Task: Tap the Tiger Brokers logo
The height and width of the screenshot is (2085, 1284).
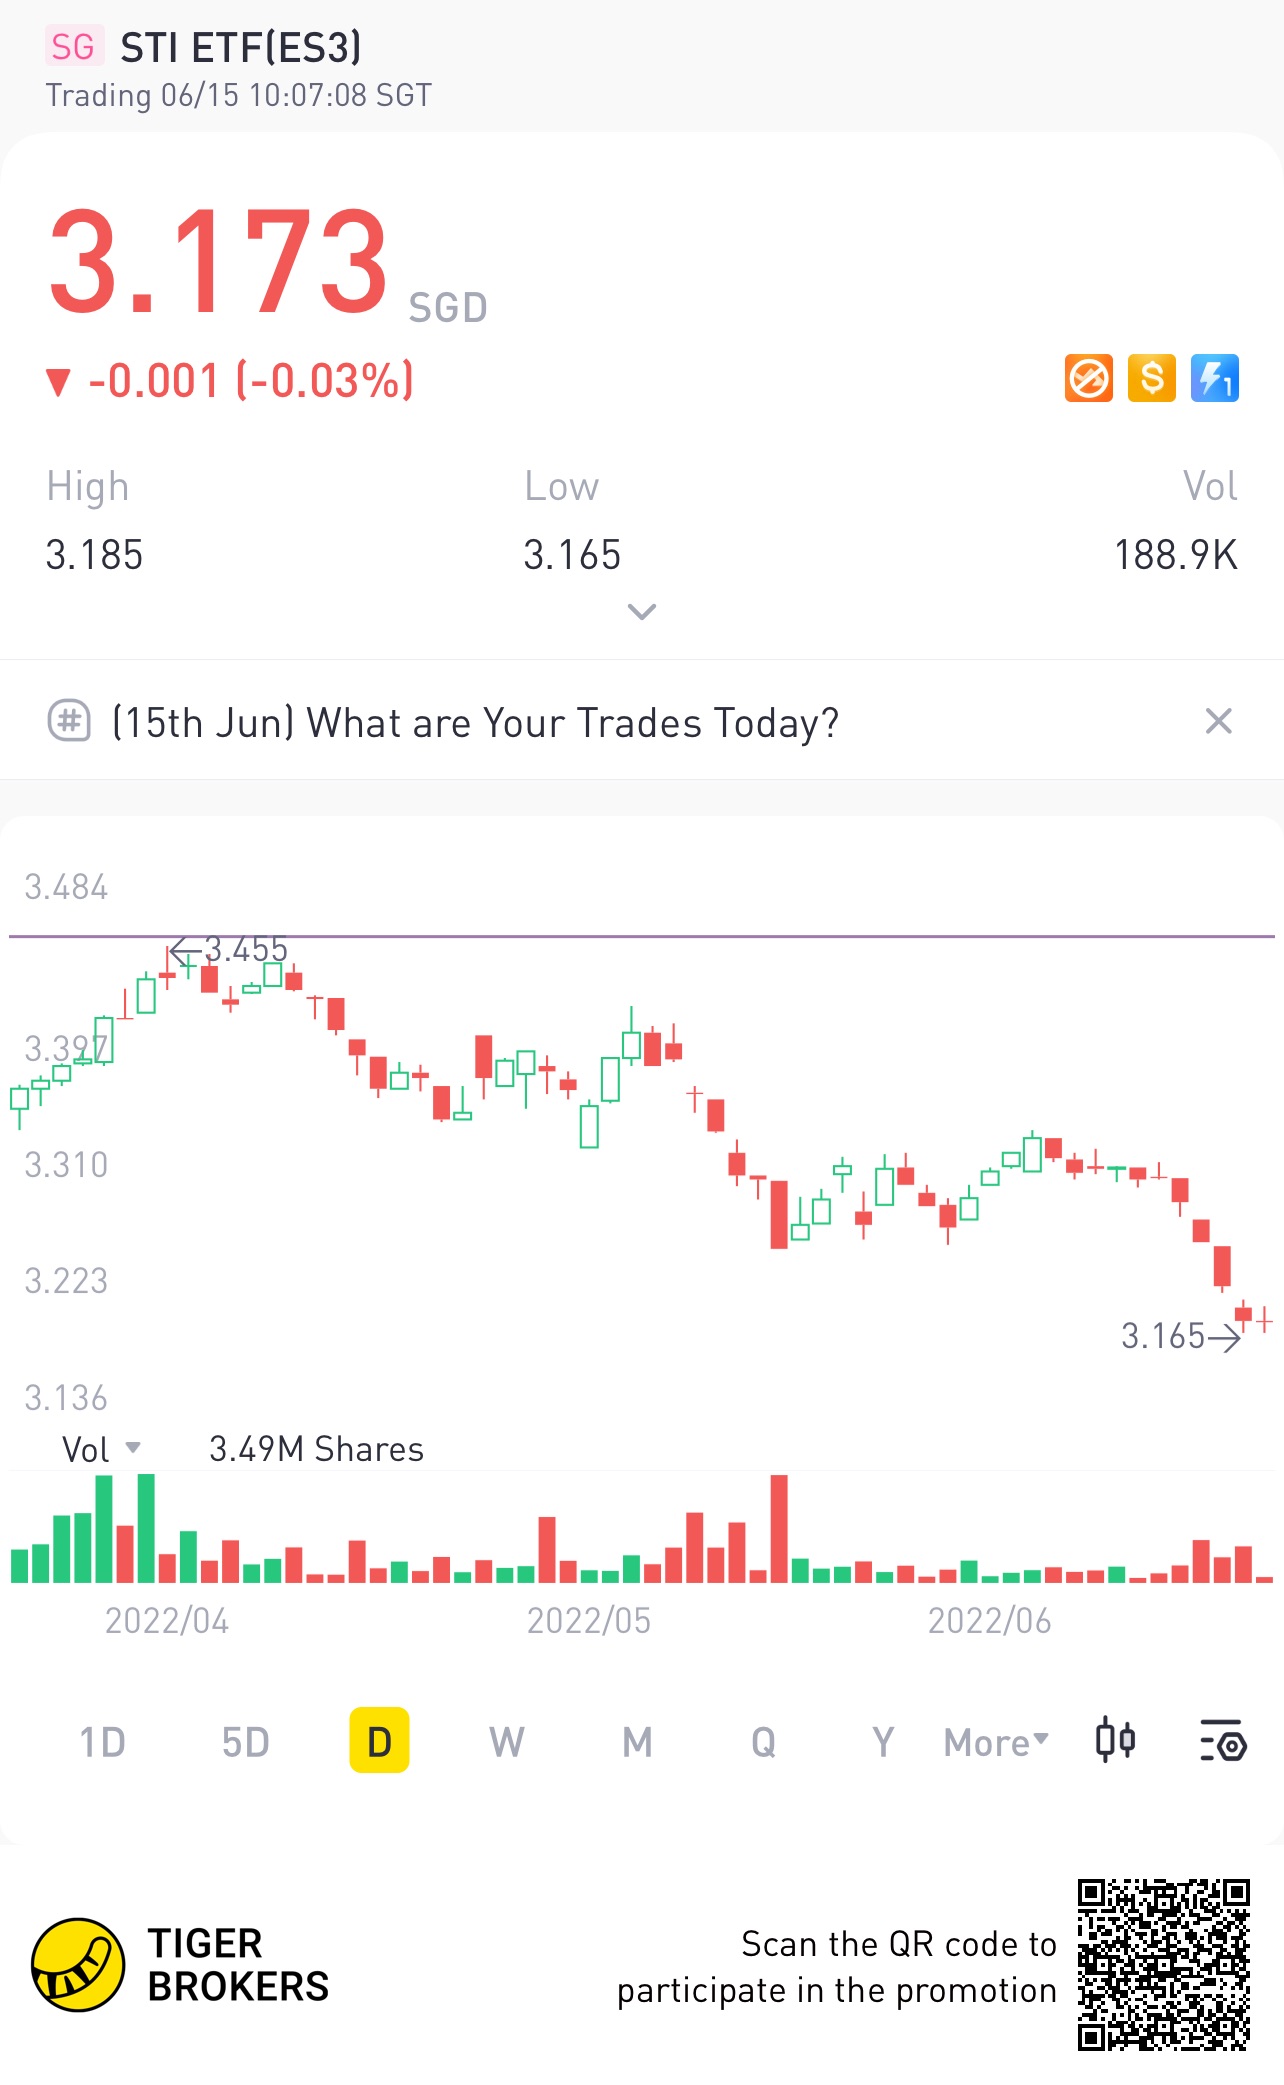Action: tap(78, 1964)
